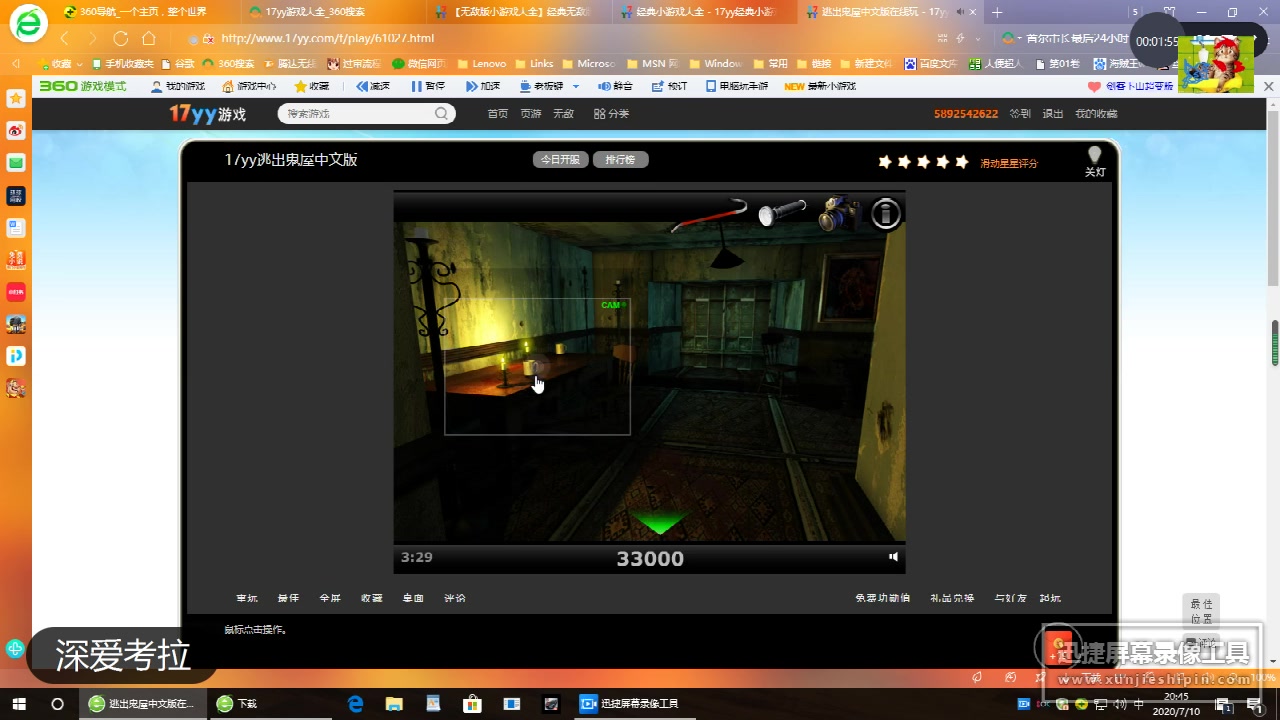1280x720 pixels.
Task: Open the game info circle icon
Action: pyautogui.click(x=886, y=213)
